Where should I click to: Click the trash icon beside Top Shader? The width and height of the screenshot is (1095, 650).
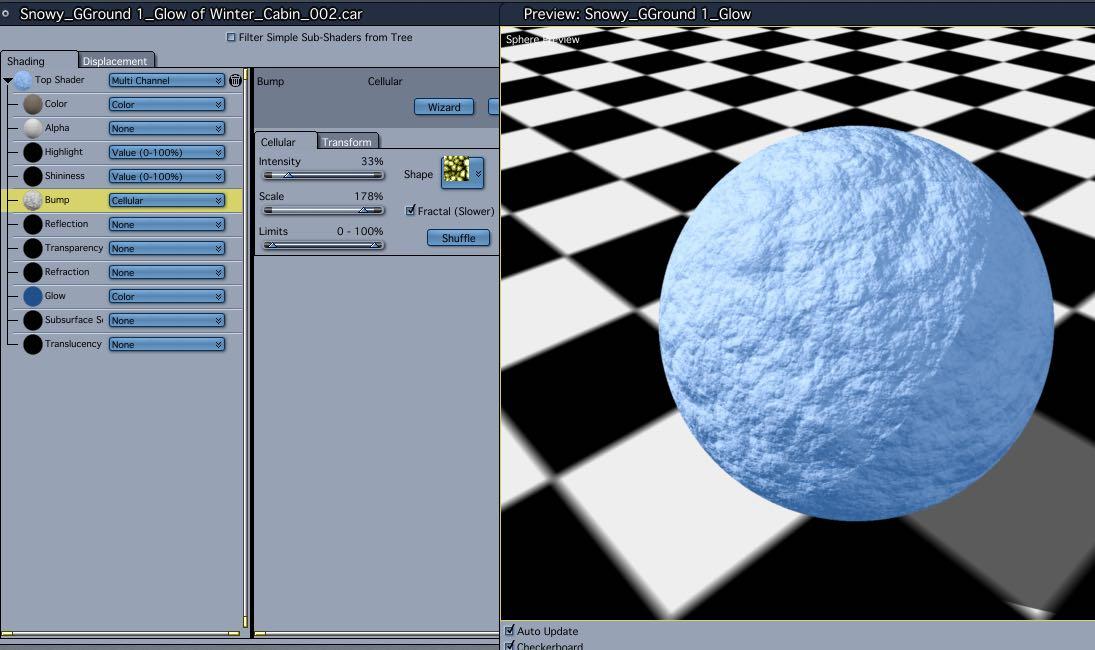click(x=235, y=80)
